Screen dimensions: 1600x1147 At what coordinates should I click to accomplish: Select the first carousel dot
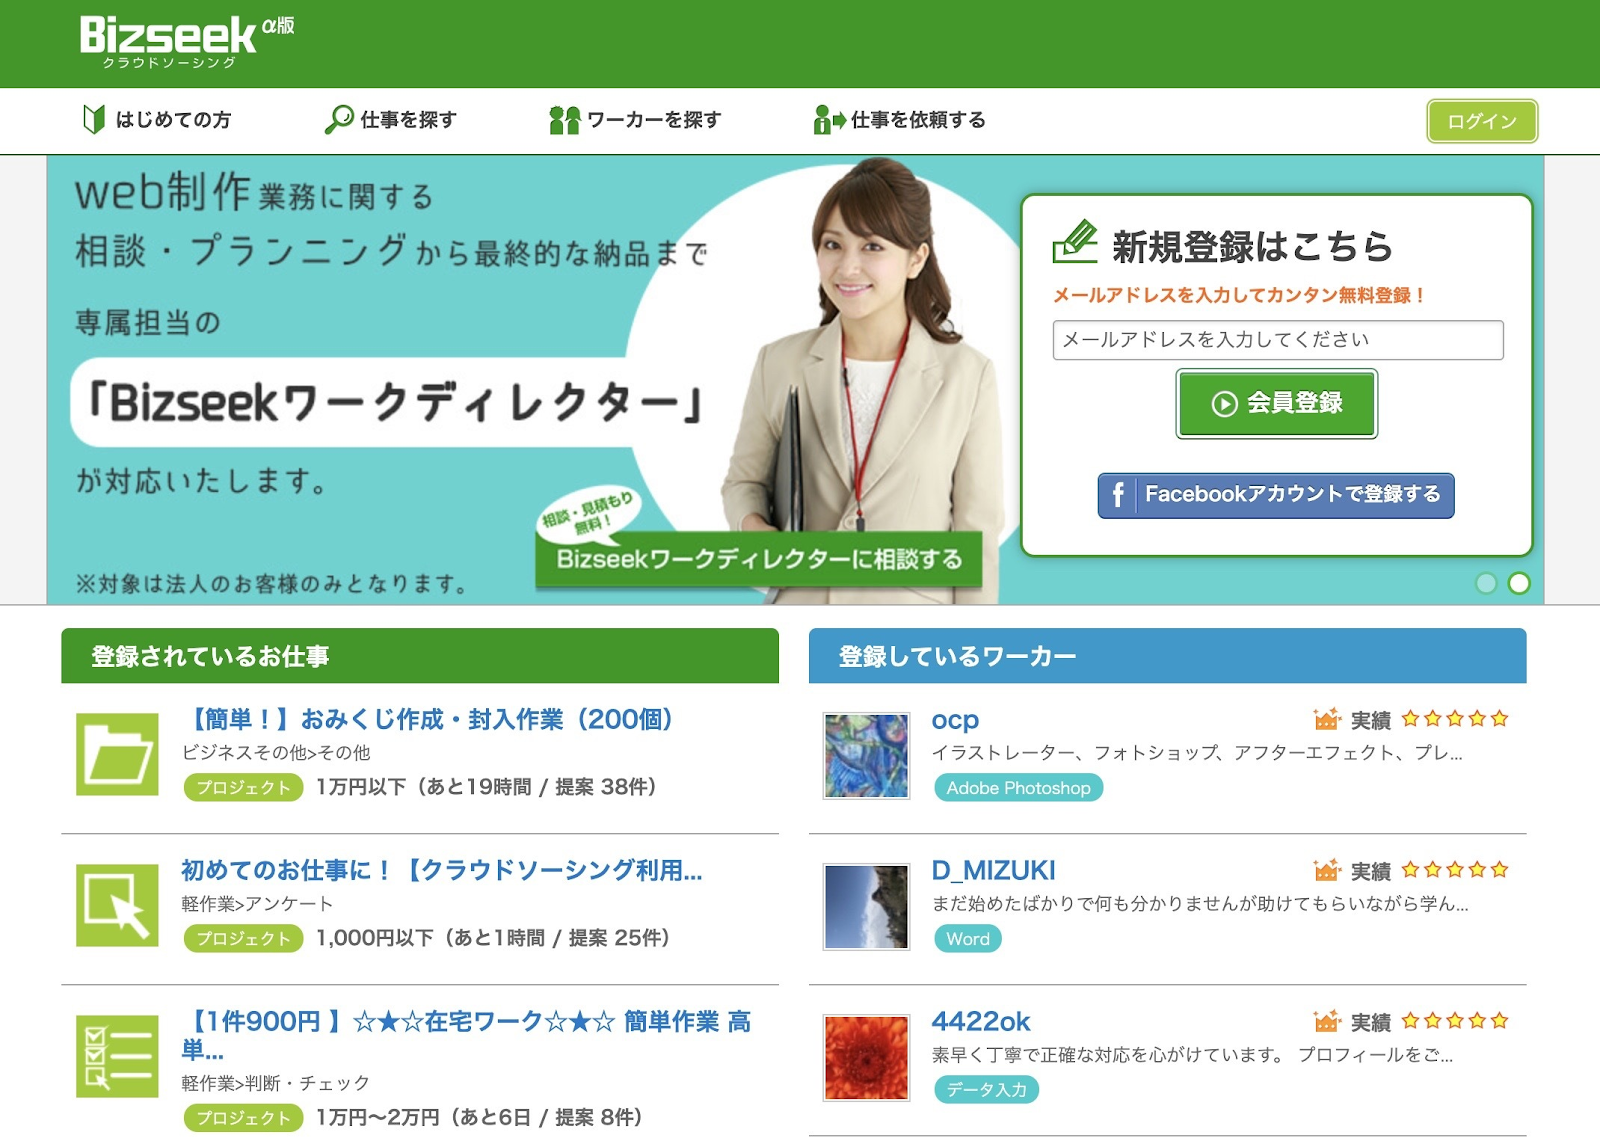coord(1487,583)
